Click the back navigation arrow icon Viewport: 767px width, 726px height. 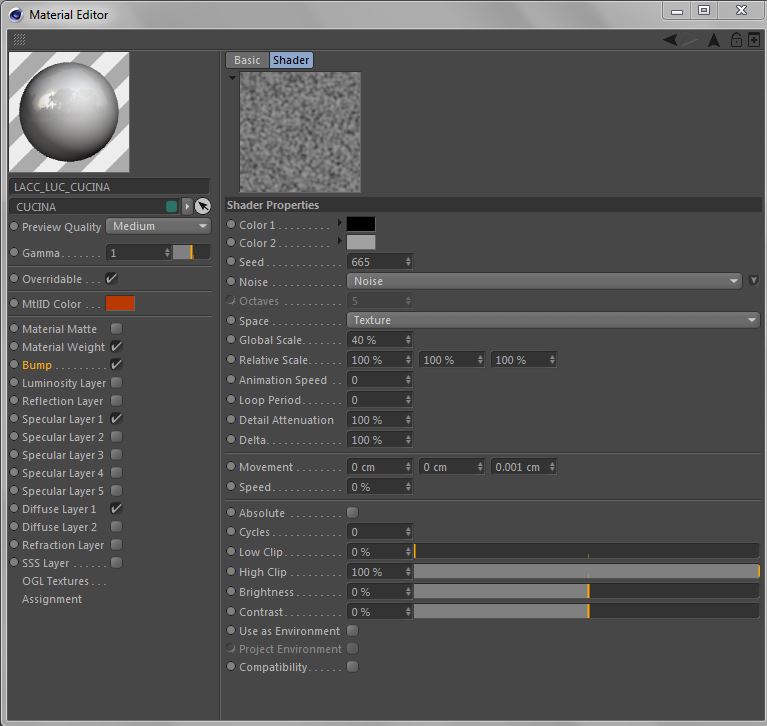click(670, 40)
